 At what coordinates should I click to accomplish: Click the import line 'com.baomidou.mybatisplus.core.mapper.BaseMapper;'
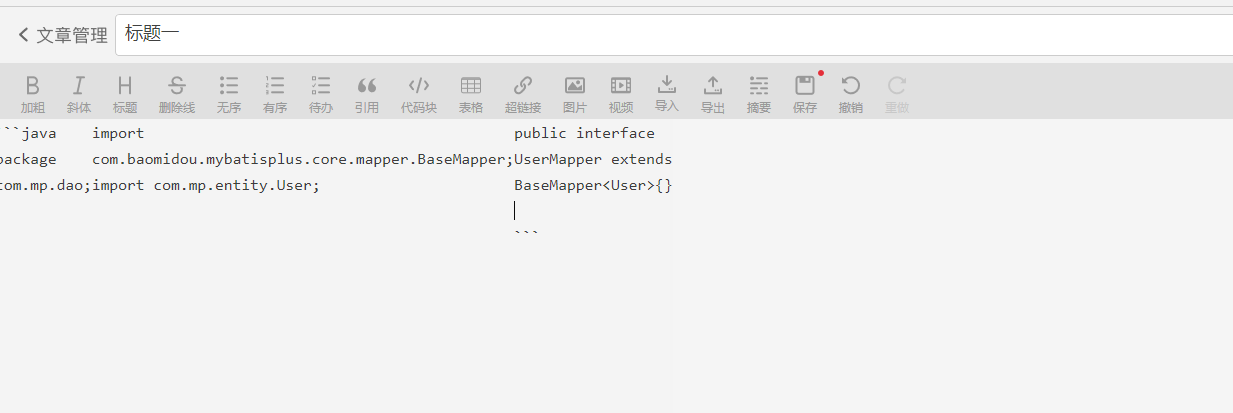[x=303, y=159]
